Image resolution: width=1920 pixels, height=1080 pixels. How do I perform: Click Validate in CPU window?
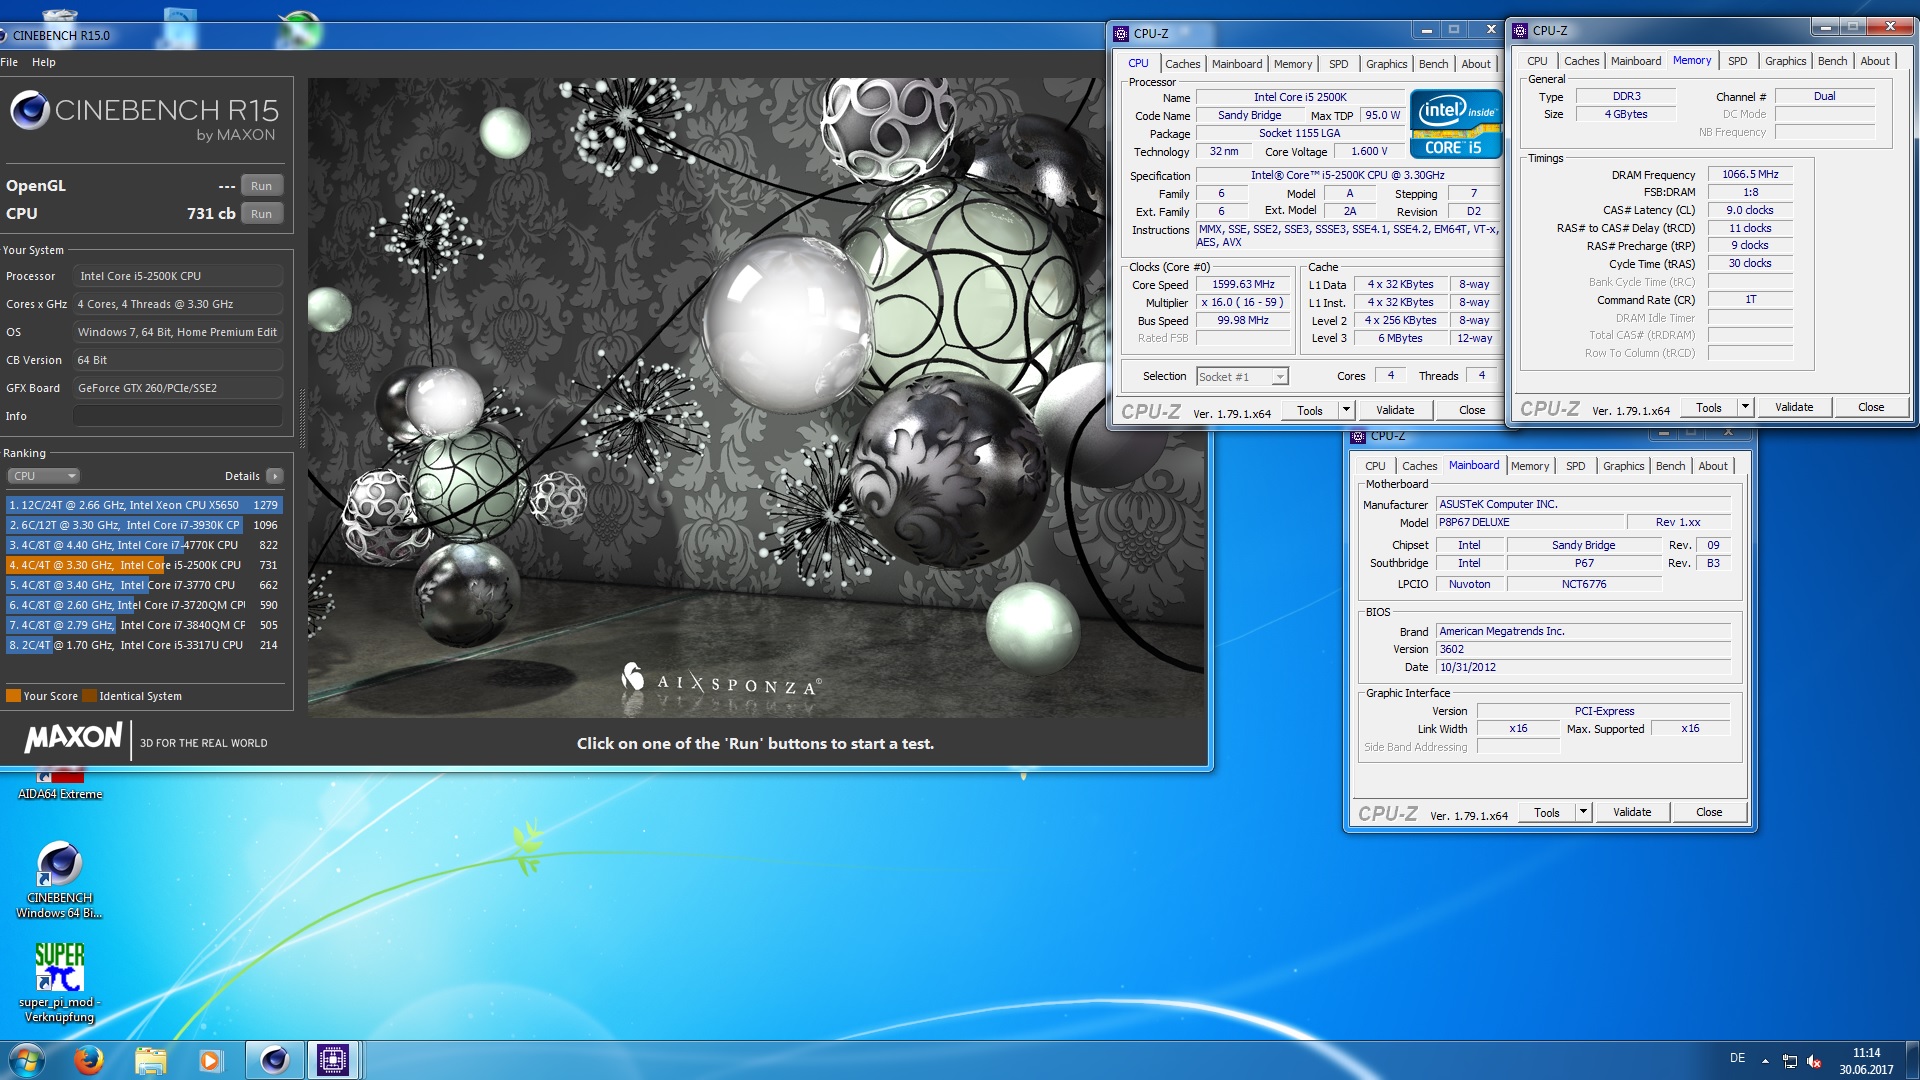tap(1395, 410)
